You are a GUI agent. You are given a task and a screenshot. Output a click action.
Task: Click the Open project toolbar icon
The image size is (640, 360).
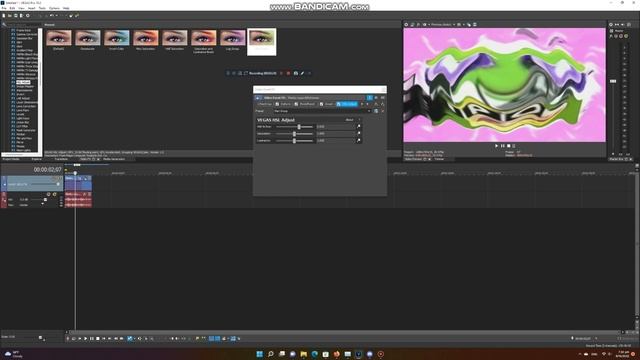[x=10, y=16]
